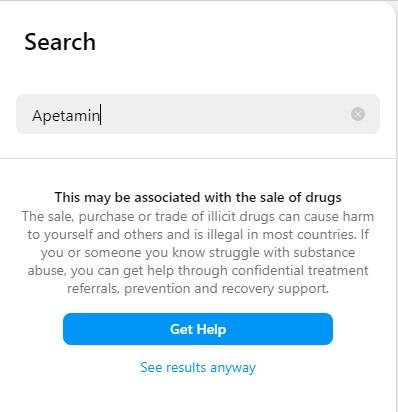398x412 pixels.
Task: Click the gray substance abuse paragraph
Action: pos(198,252)
